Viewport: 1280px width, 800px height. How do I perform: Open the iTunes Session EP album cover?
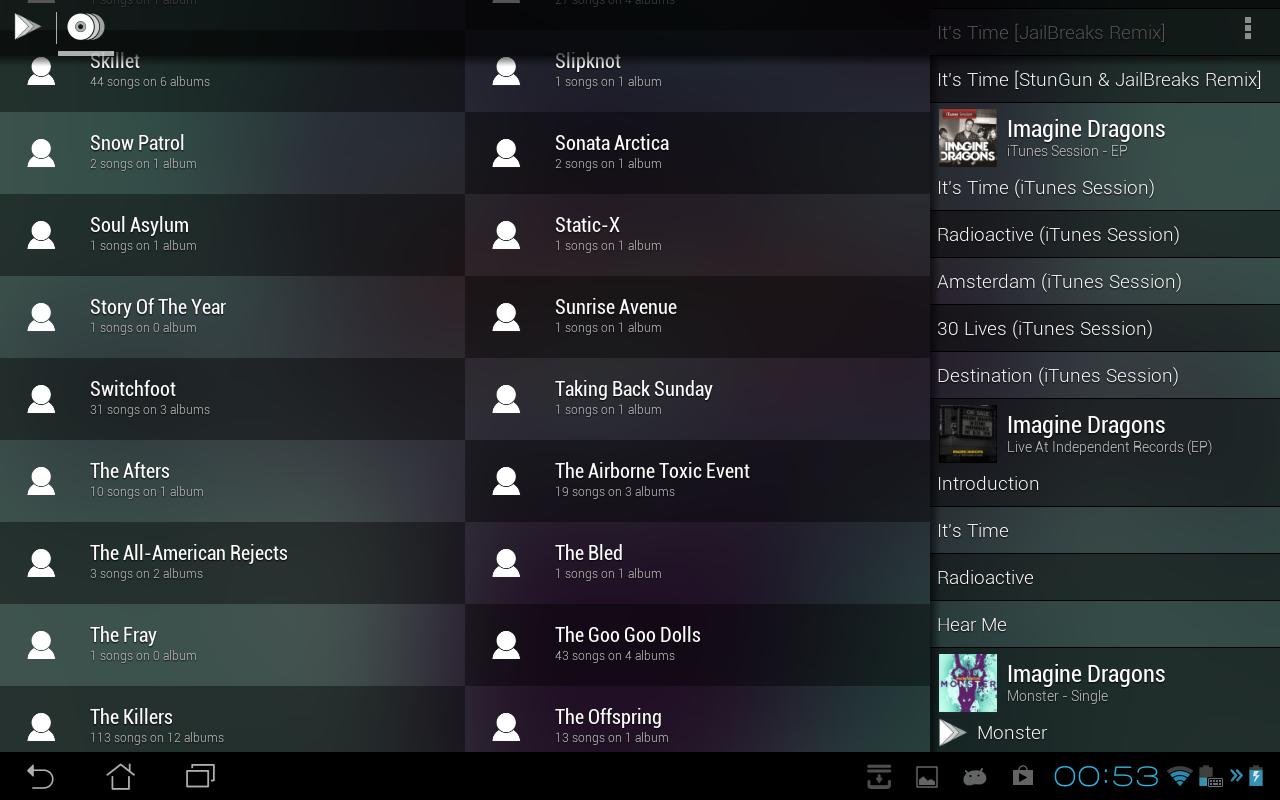pyautogui.click(x=968, y=138)
